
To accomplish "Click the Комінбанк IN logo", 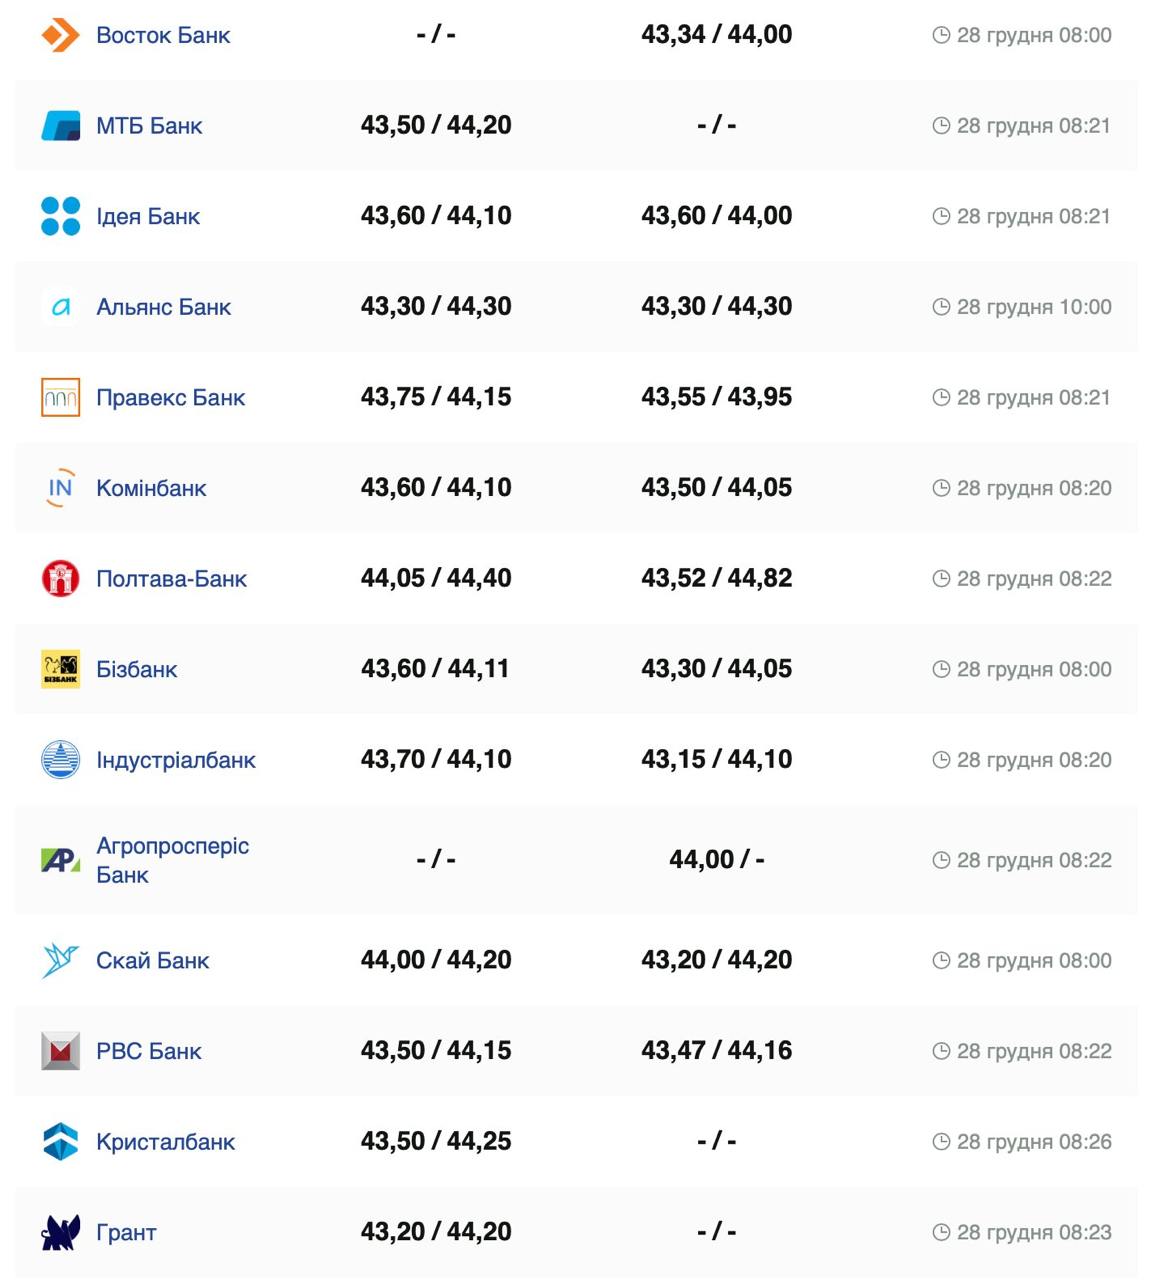I will 60,488.
